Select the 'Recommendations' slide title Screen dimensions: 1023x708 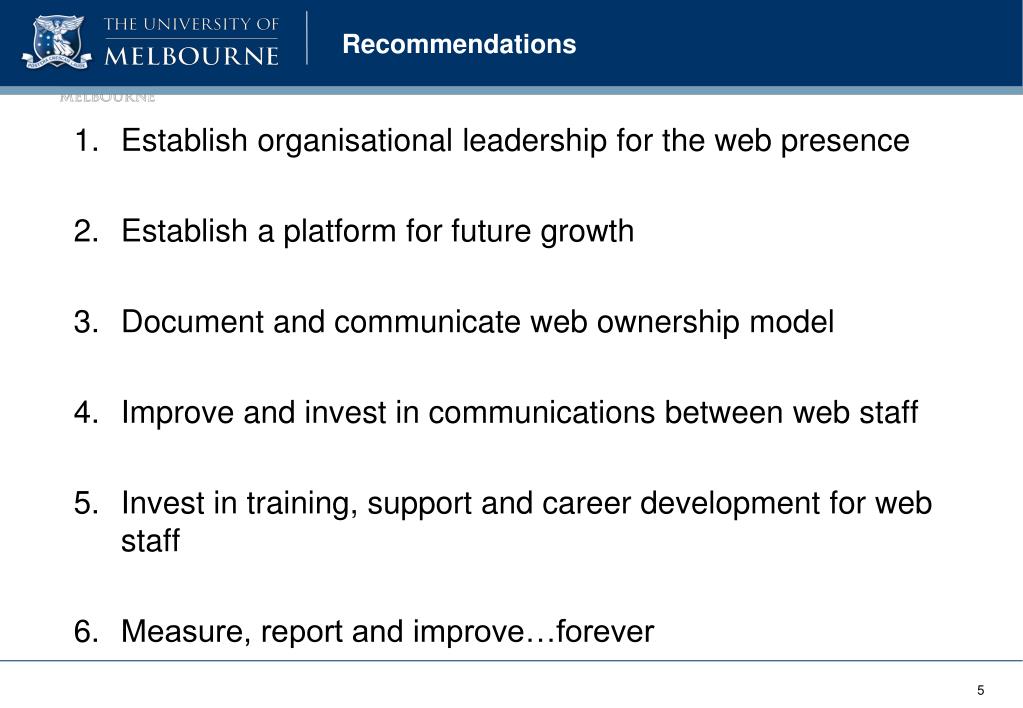pyautogui.click(x=459, y=44)
